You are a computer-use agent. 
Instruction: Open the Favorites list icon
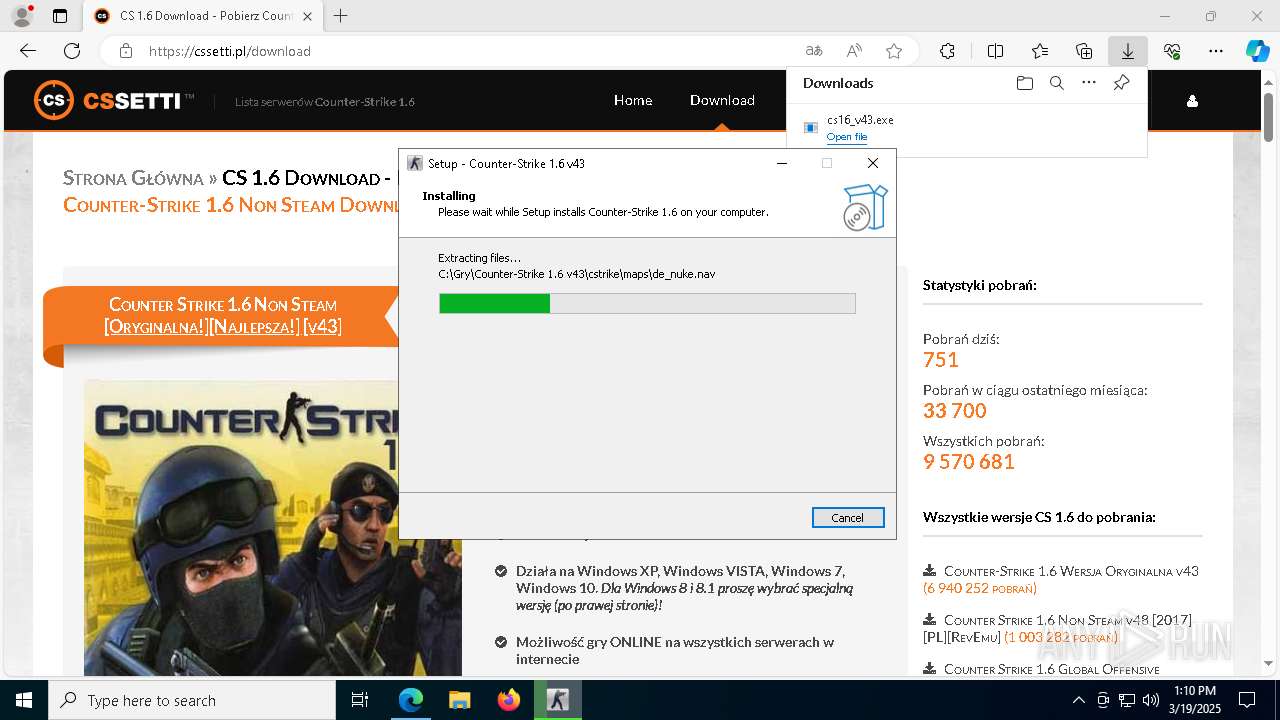1040,51
